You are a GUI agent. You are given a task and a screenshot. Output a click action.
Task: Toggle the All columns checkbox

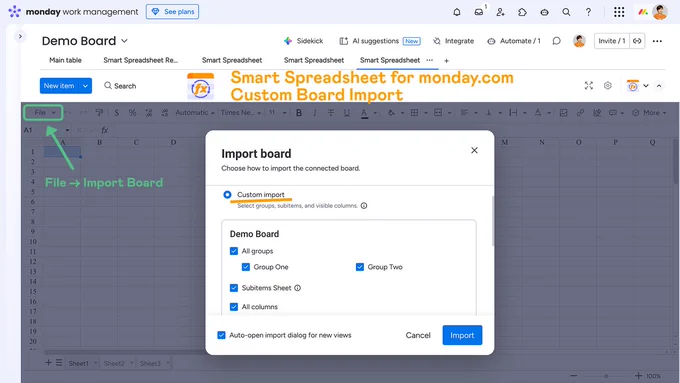coord(234,307)
